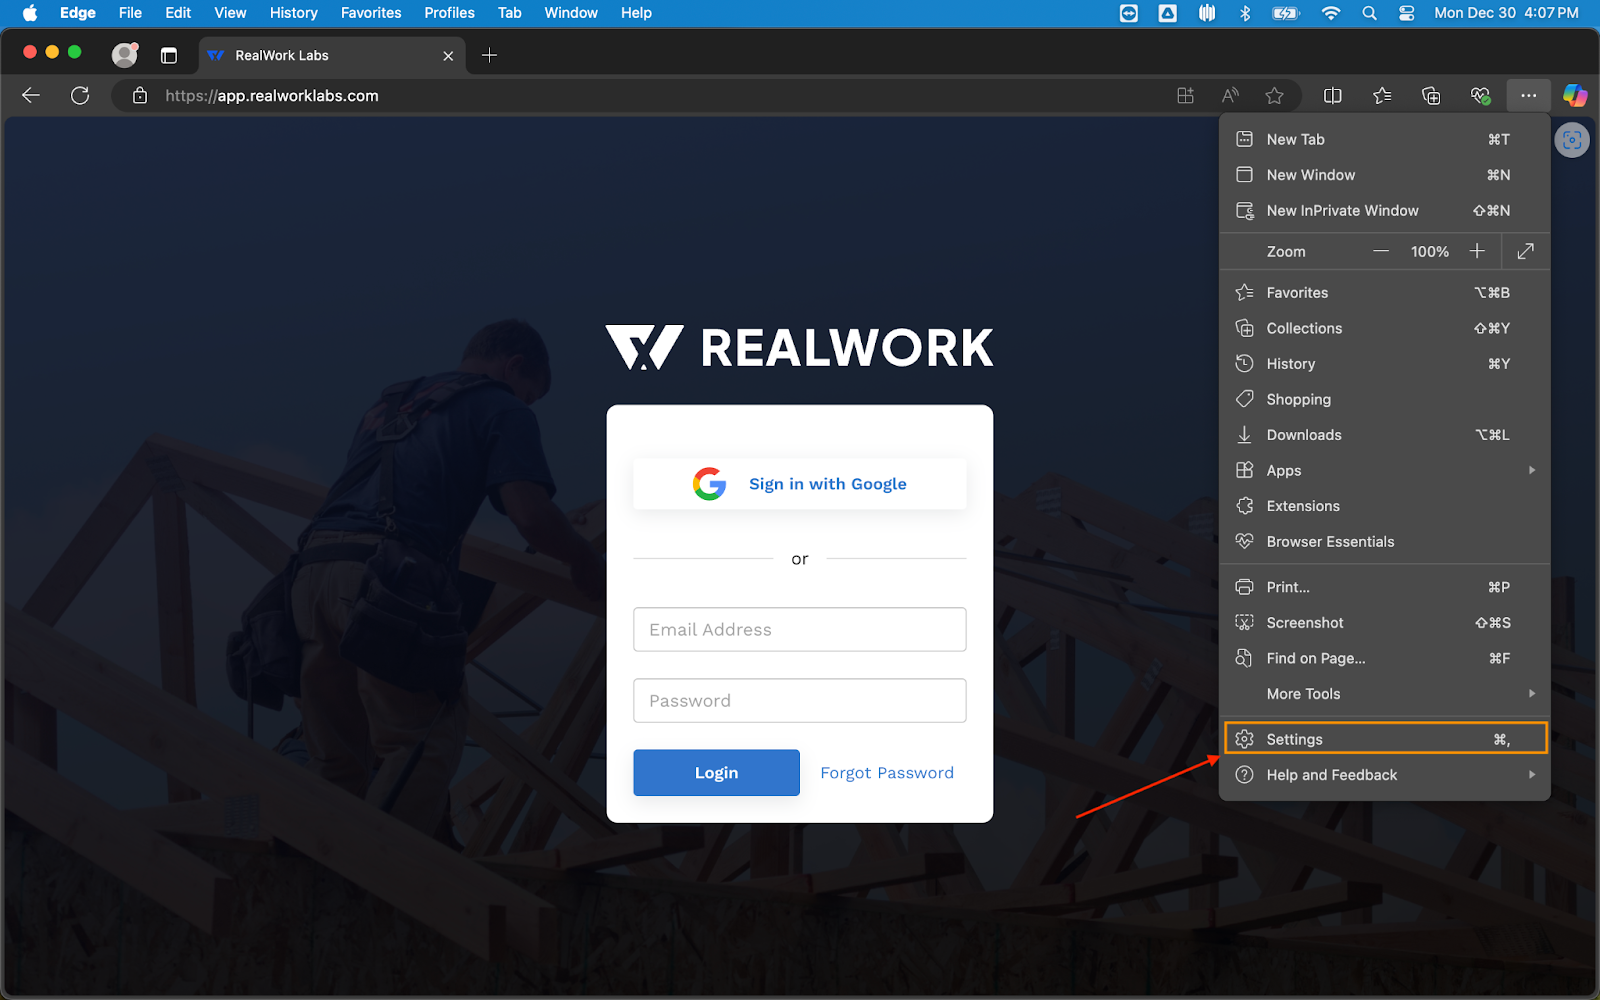Viewport: 1600px width, 1000px height.
Task: Go back with the back arrow
Action: 31,96
